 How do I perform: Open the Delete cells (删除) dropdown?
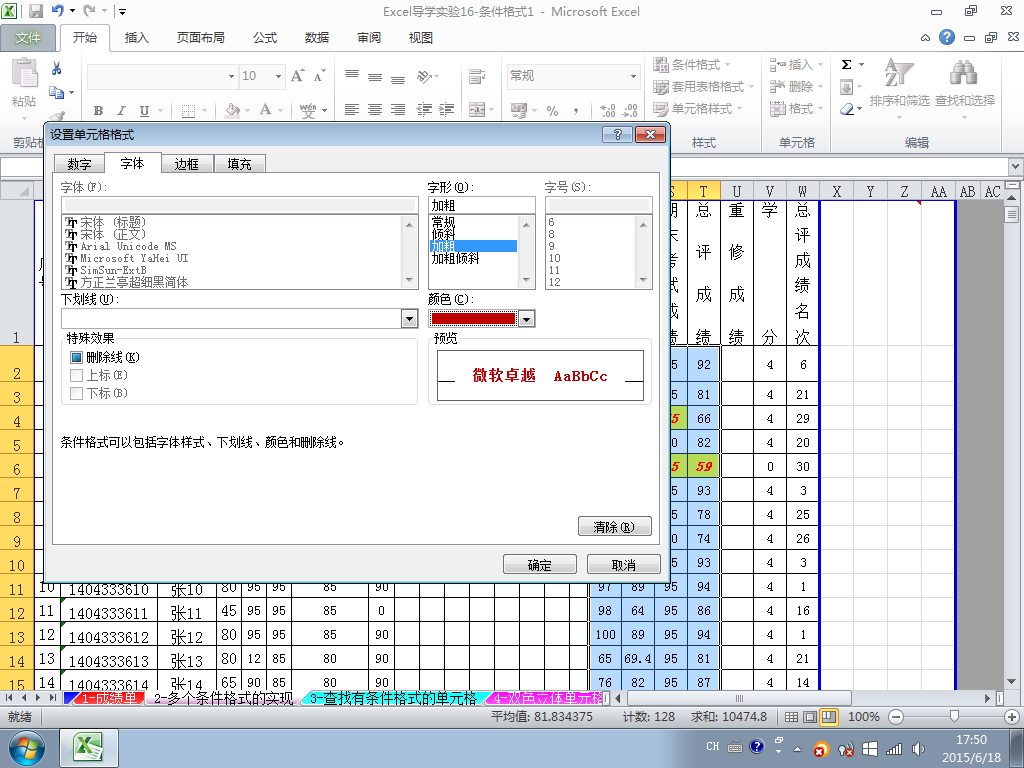[x=820, y=86]
